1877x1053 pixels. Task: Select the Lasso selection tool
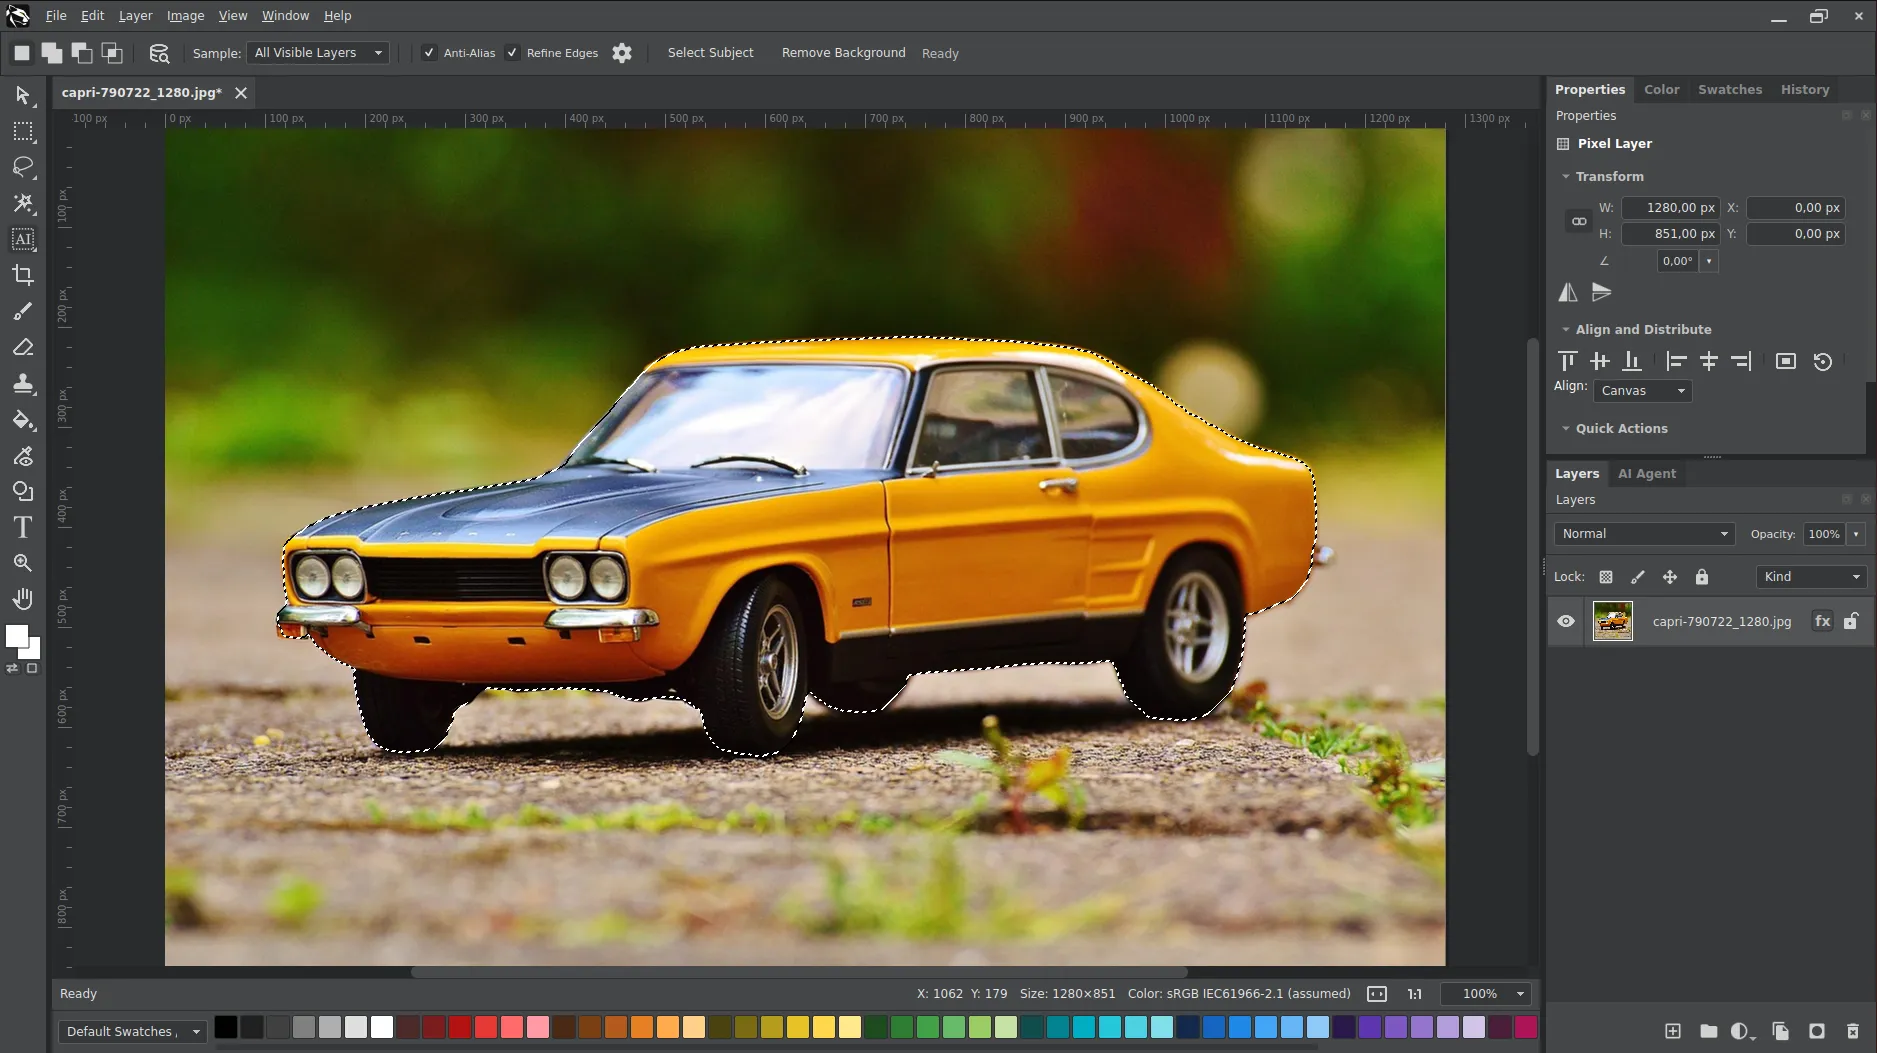point(23,167)
